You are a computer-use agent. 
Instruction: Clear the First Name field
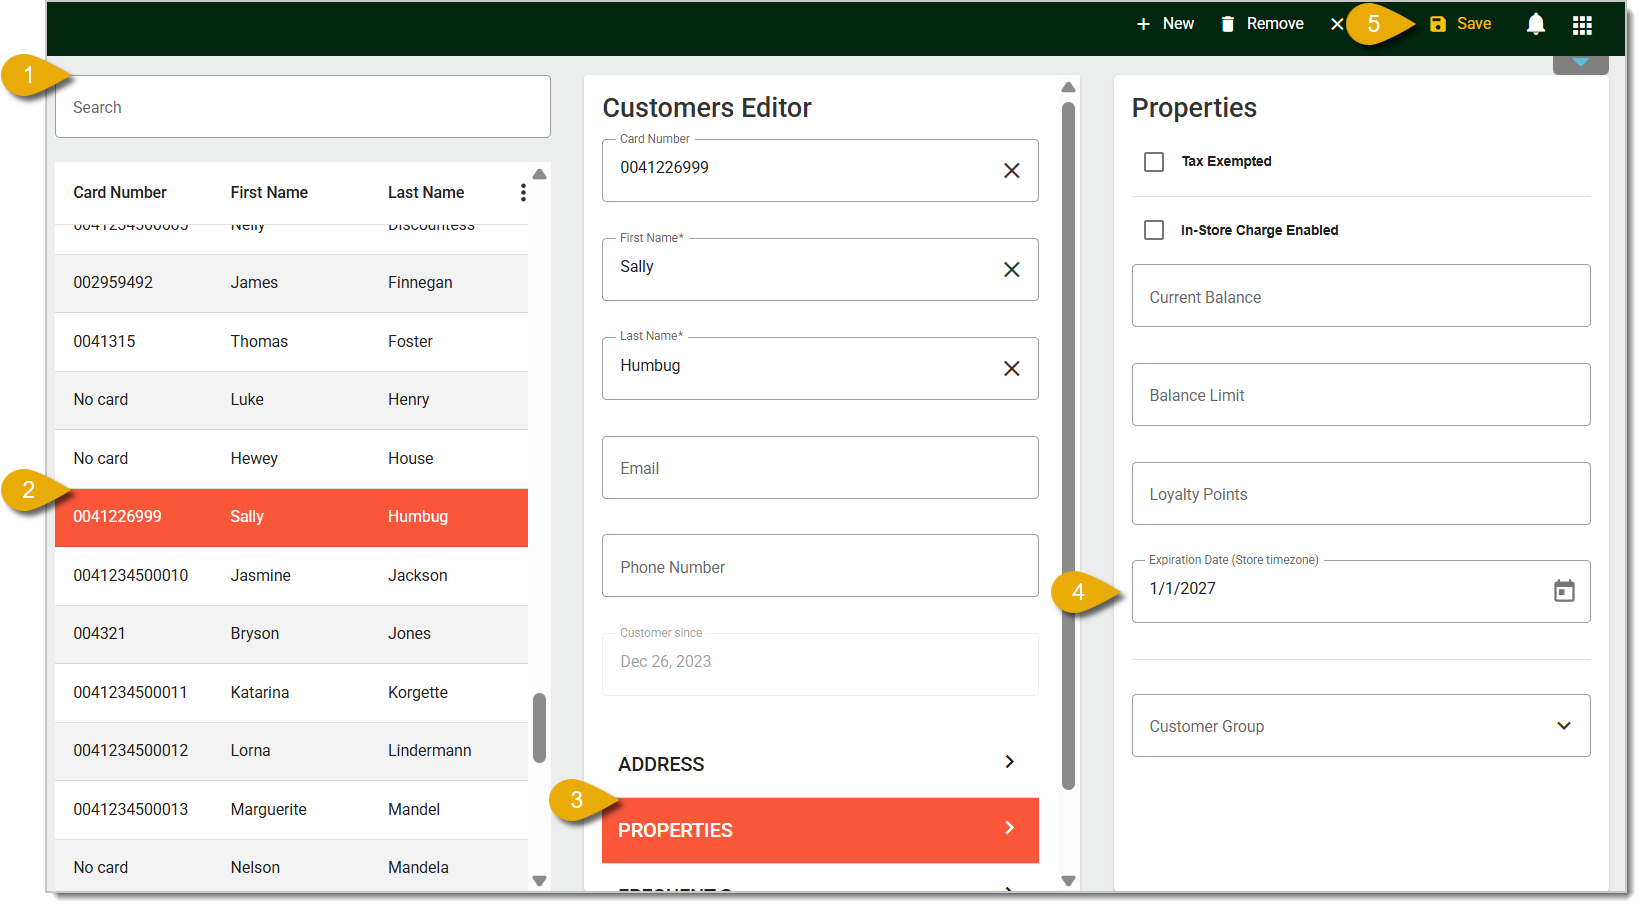1012,270
